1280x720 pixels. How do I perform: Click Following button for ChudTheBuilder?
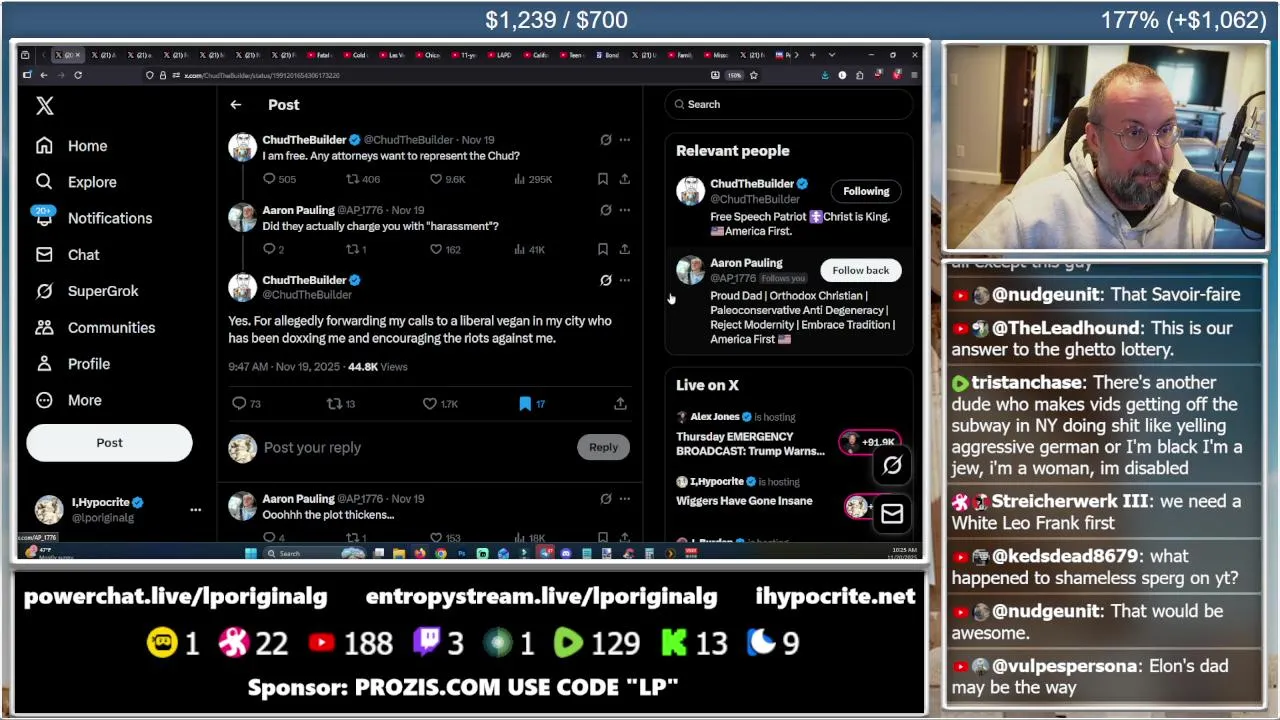click(x=866, y=191)
